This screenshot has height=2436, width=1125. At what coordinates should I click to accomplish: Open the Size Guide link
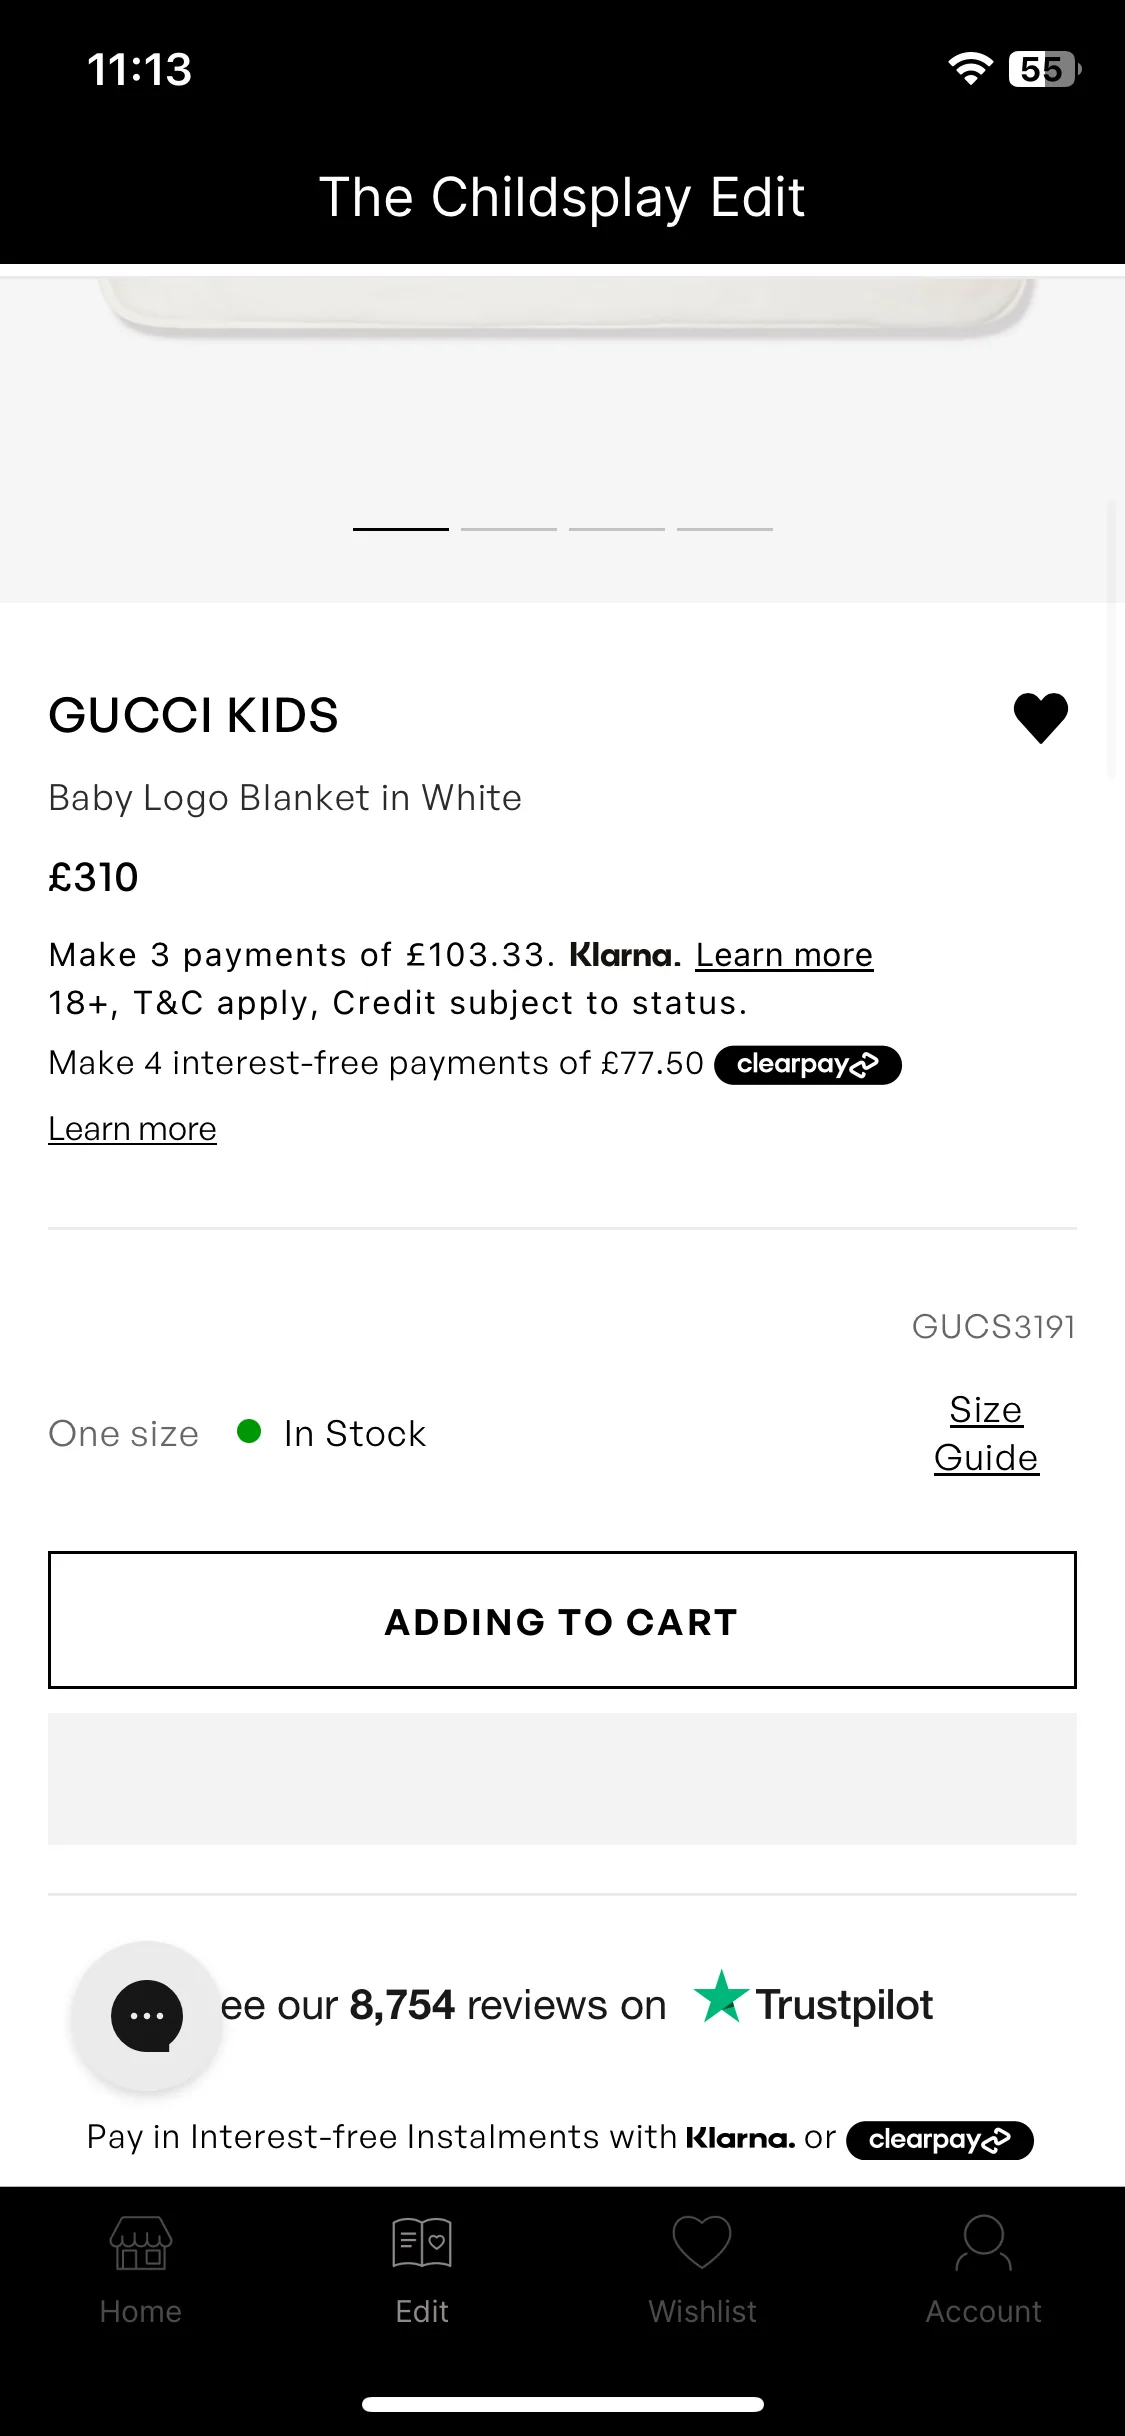tap(986, 1433)
